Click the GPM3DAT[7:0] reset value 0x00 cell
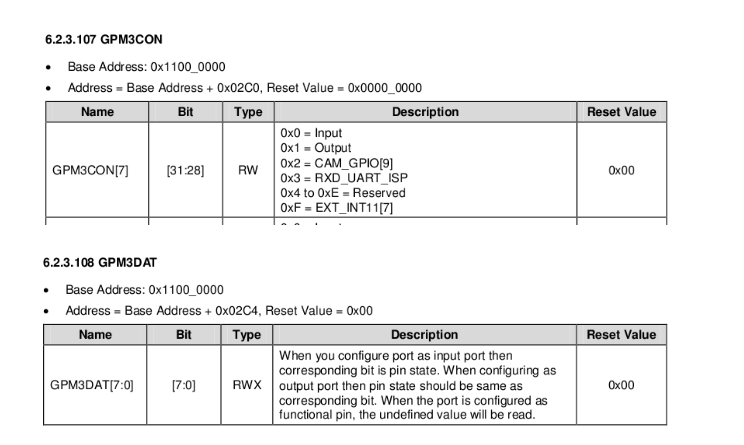The width and height of the screenshot is (744, 445). tap(621, 385)
